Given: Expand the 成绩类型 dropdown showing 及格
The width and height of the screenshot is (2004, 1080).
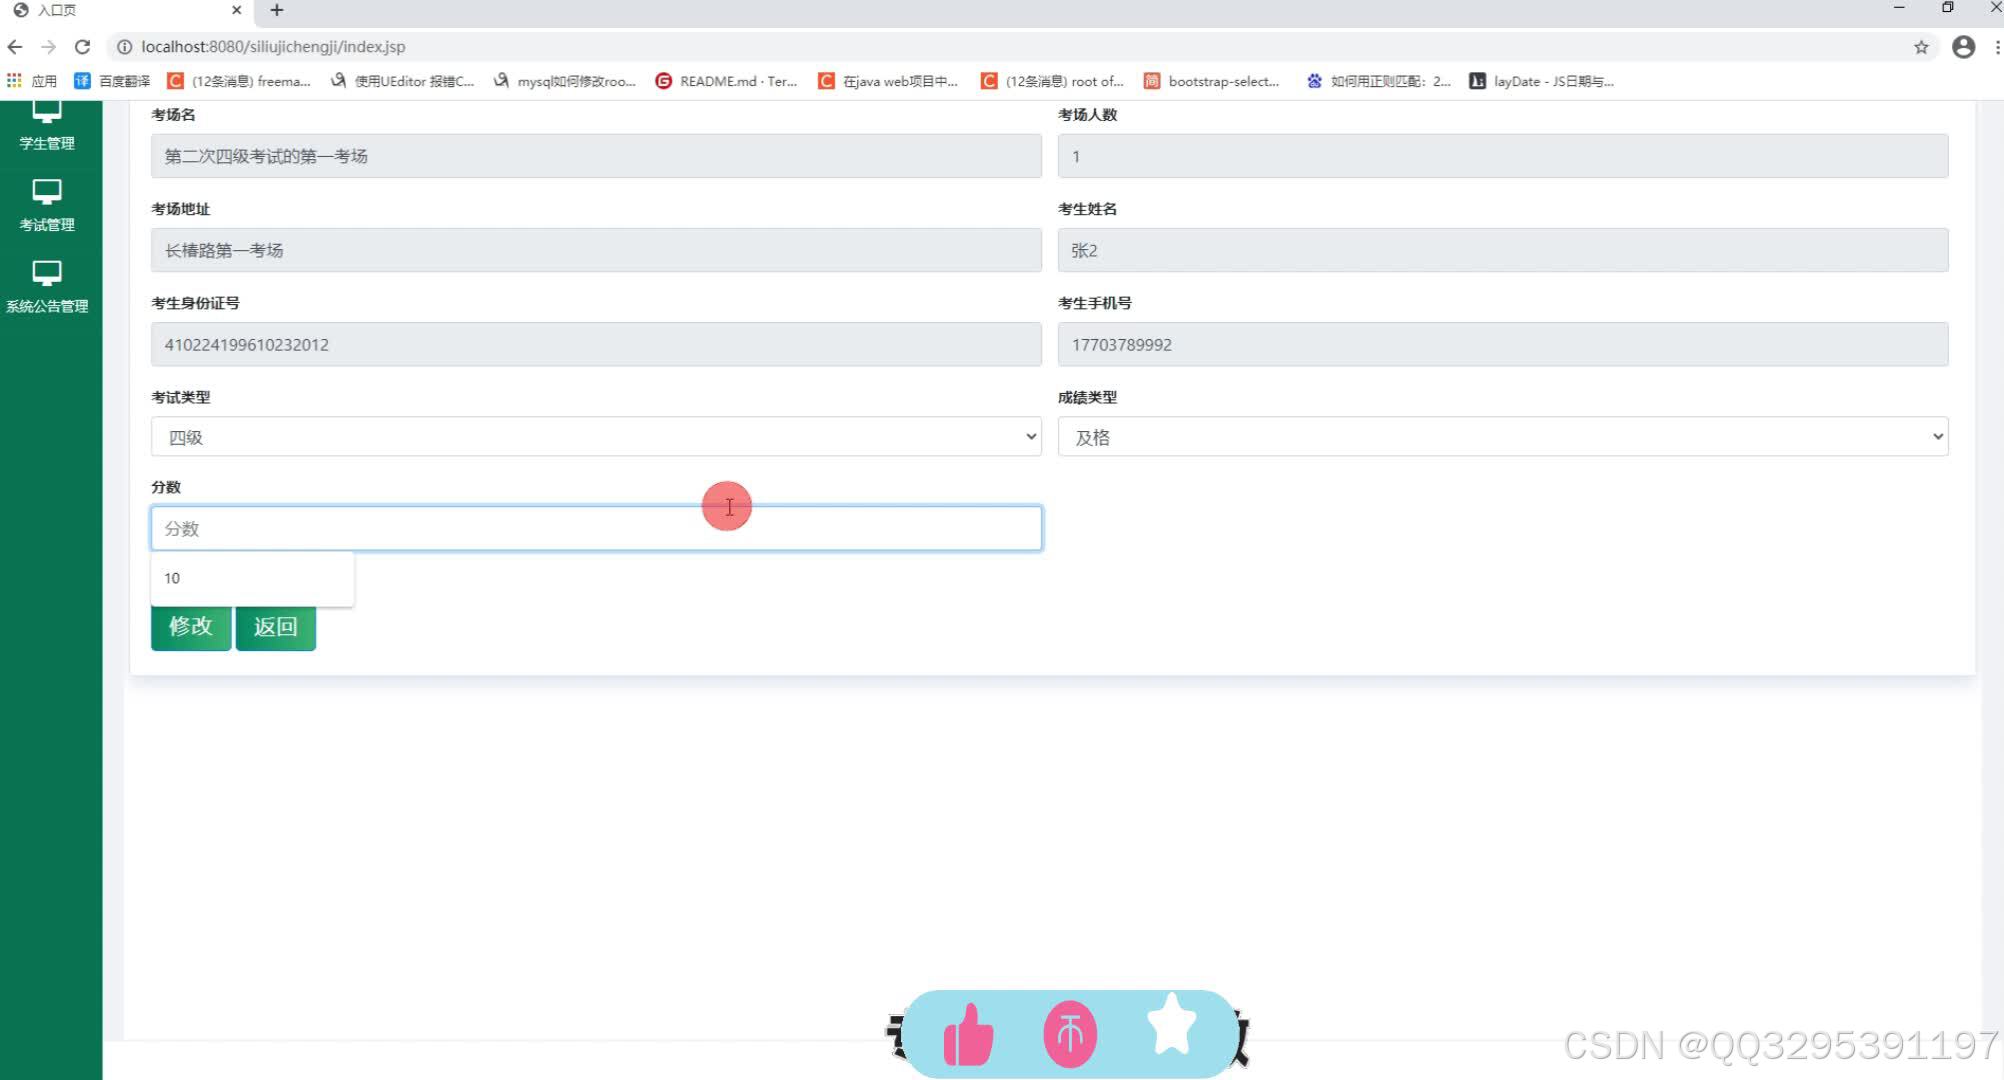Looking at the screenshot, I should pyautogui.click(x=1503, y=437).
